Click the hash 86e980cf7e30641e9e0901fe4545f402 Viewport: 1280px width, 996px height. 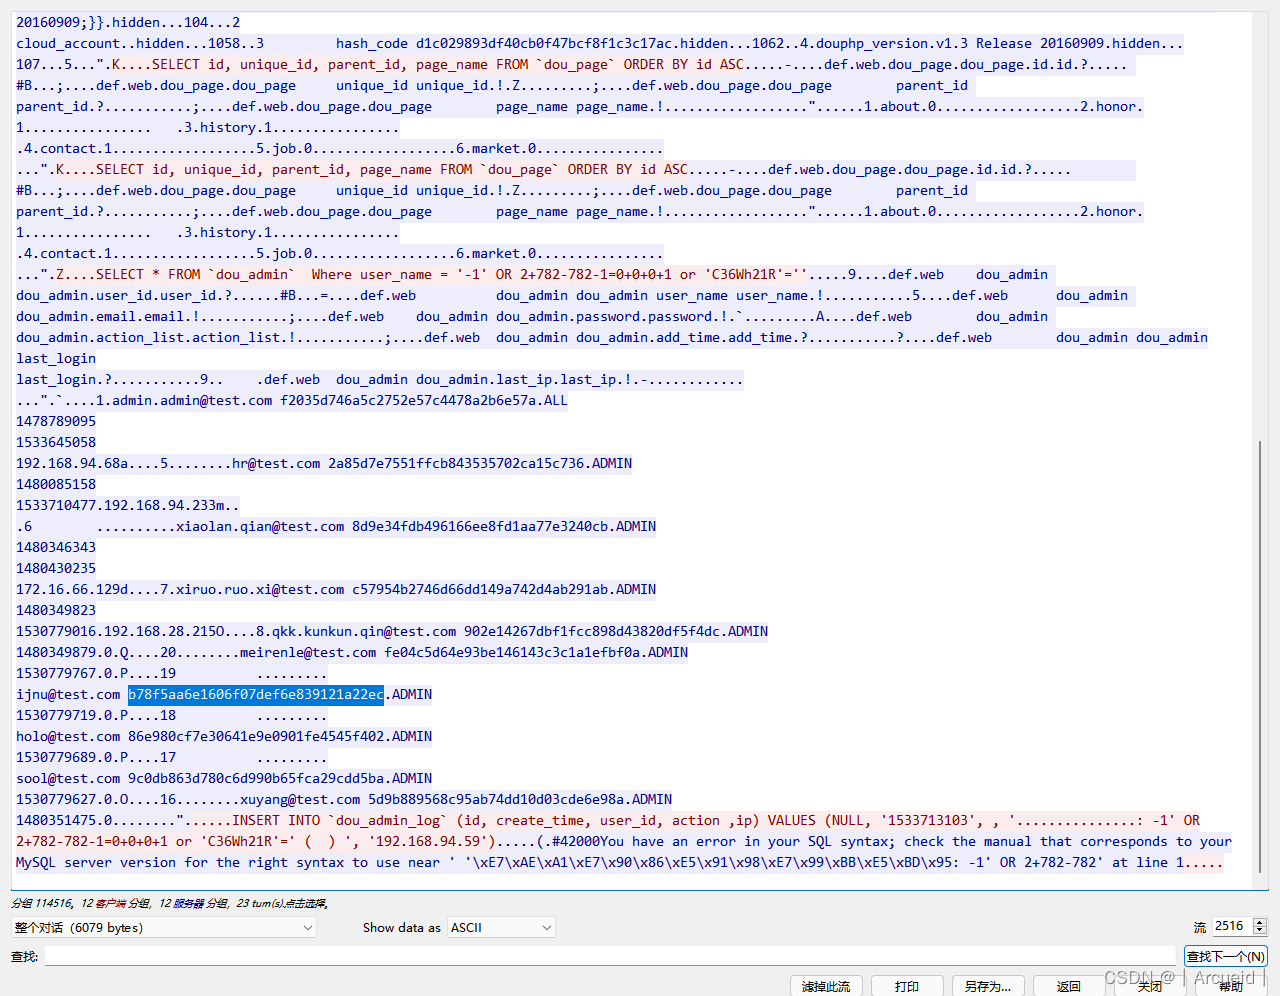point(256,736)
